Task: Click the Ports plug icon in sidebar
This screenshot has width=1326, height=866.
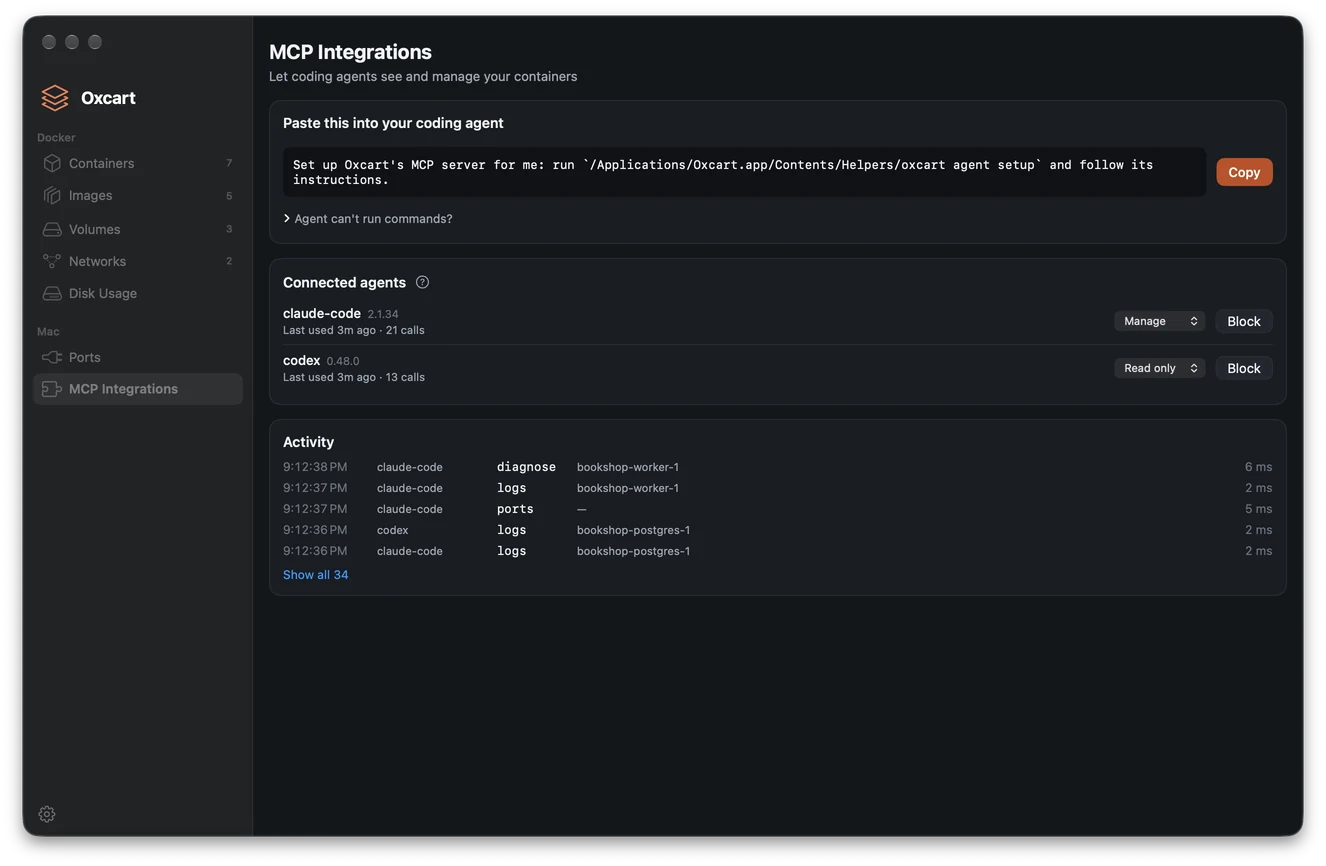Action: point(52,357)
